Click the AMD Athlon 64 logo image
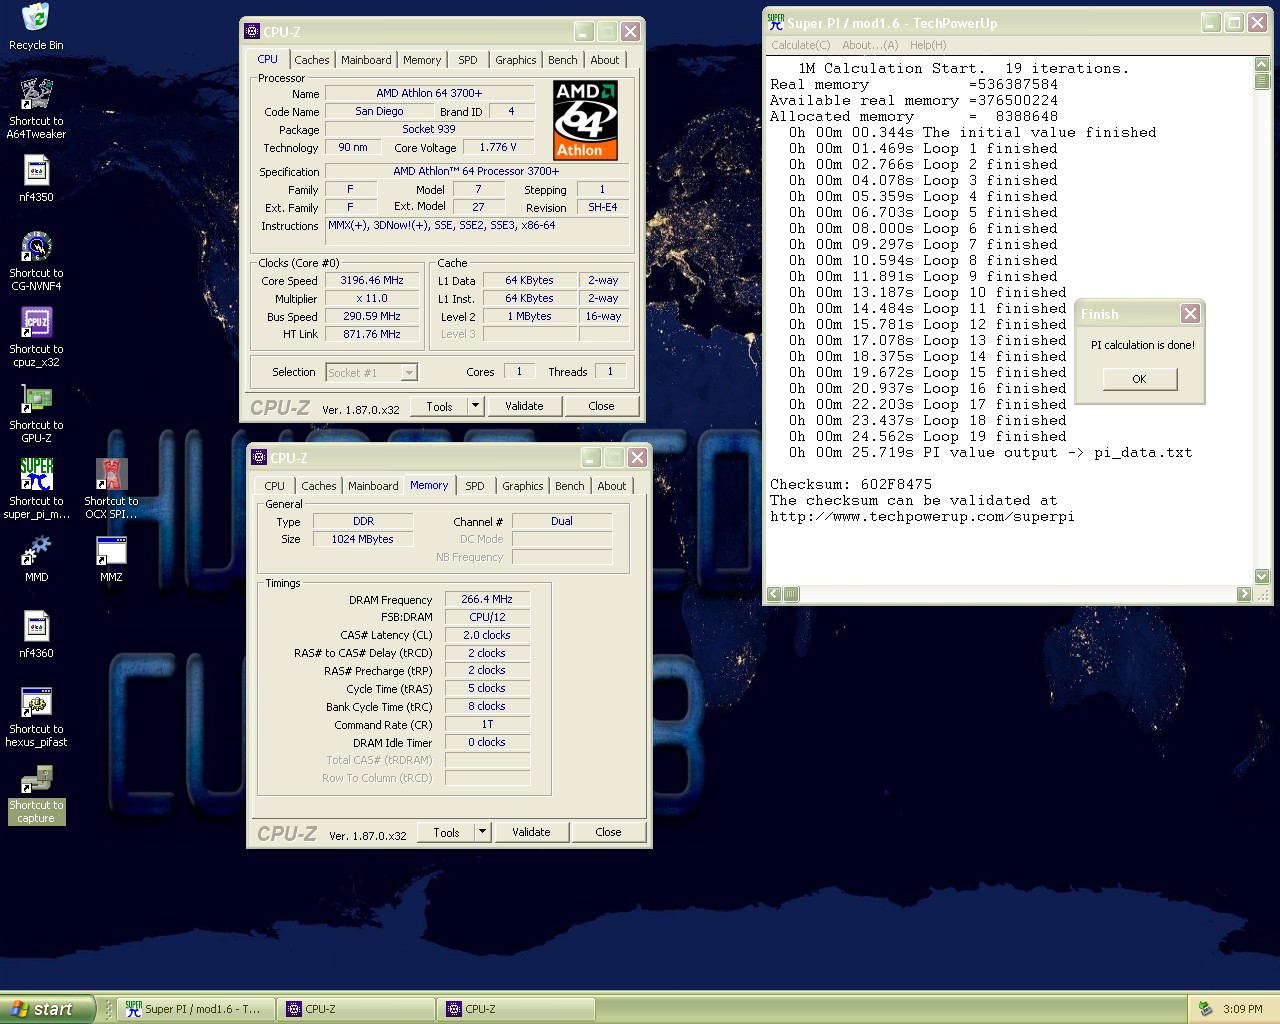Viewport: 1280px width, 1024px height. pyautogui.click(x=585, y=121)
